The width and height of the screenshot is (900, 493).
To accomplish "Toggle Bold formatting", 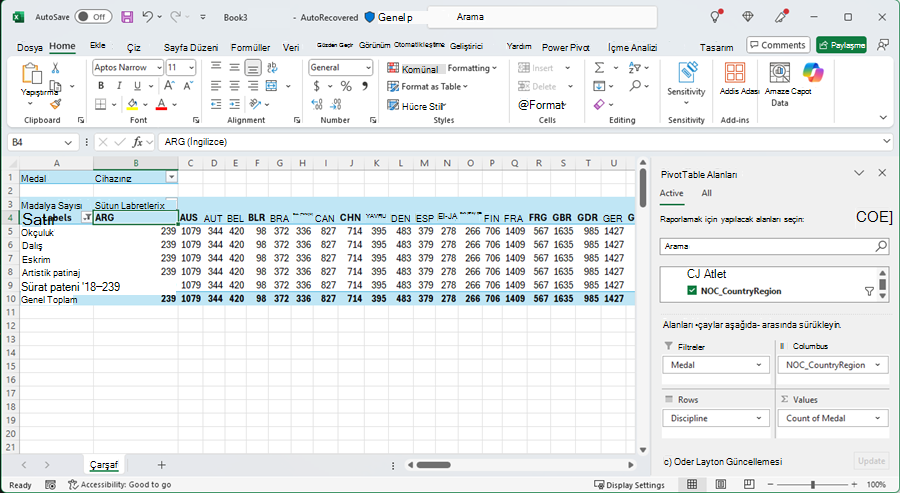I will 101,86.
